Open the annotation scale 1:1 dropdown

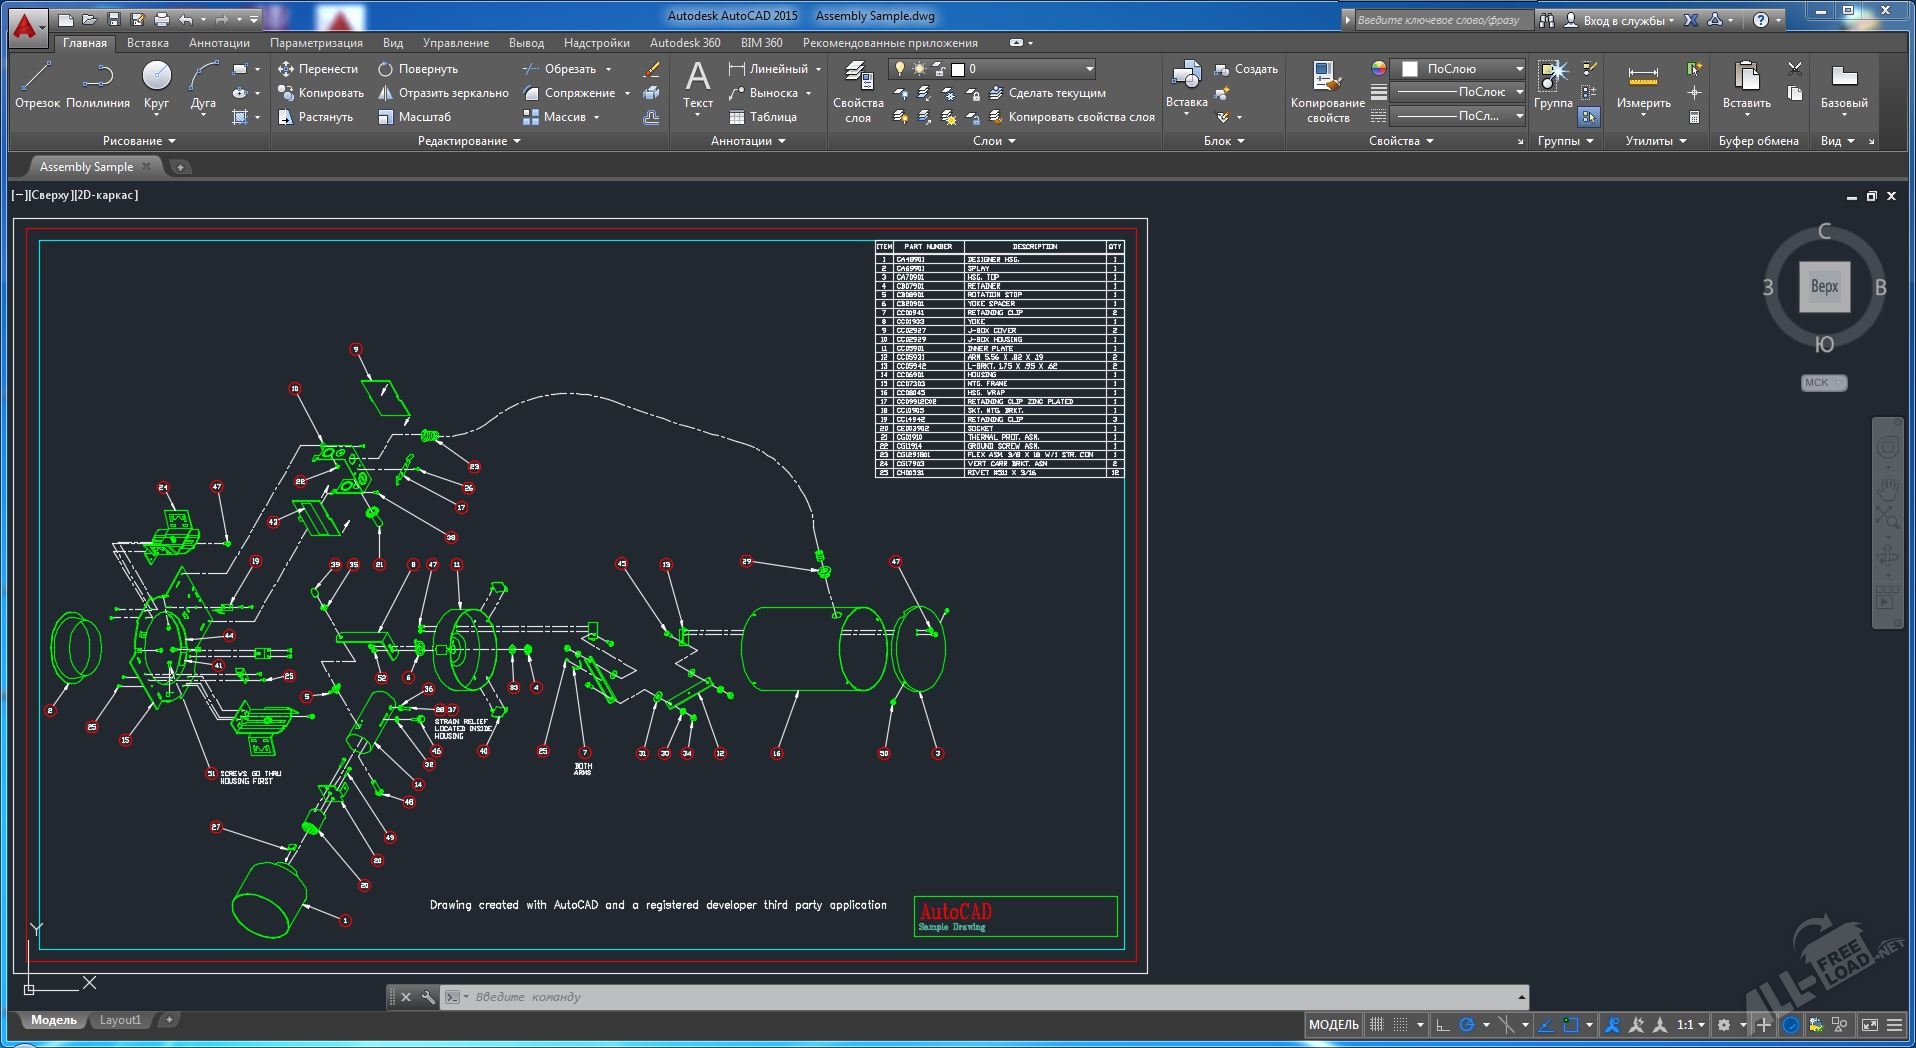pos(1690,1025)
